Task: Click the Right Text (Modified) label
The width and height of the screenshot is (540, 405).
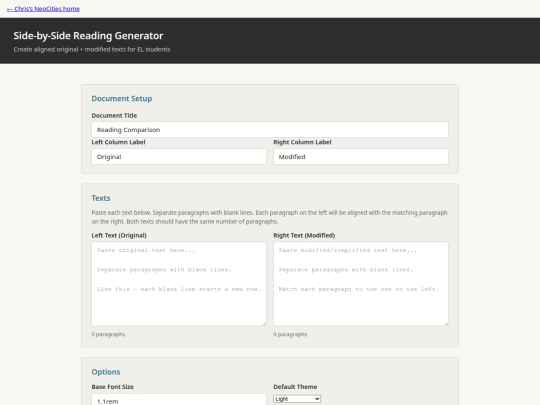Action: (304, 236)
